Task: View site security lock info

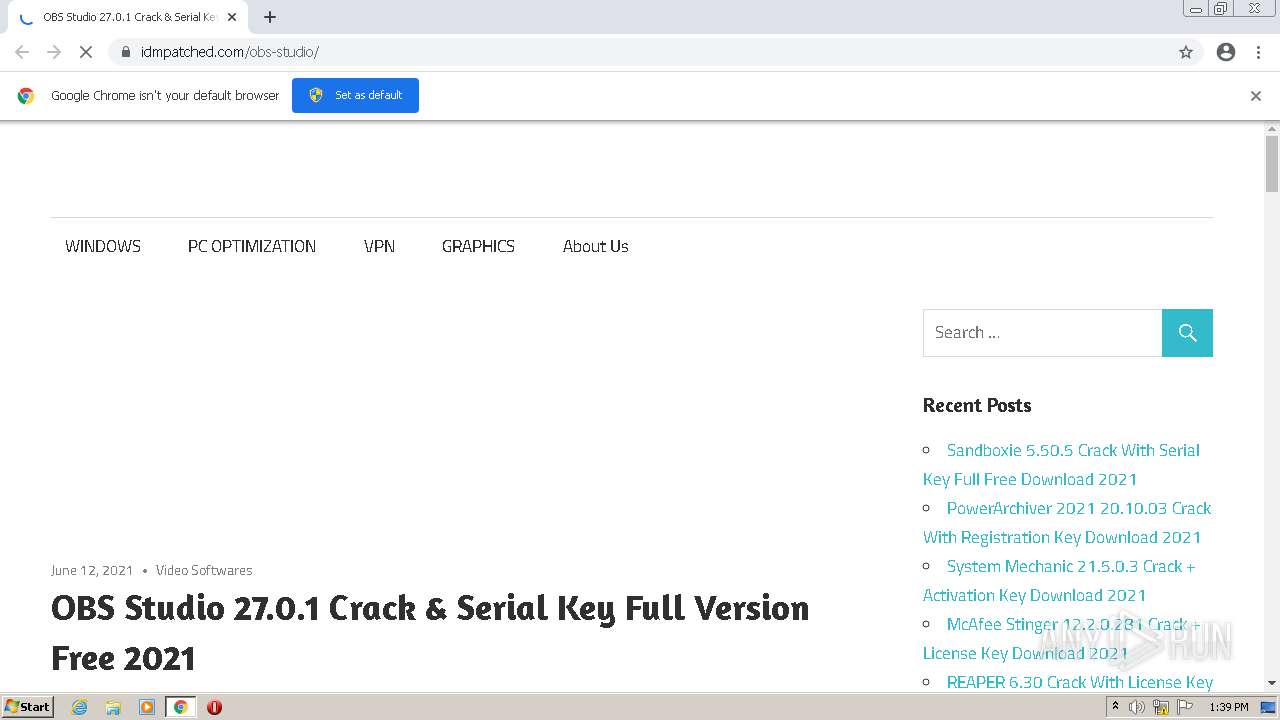Action: (125, 52)
